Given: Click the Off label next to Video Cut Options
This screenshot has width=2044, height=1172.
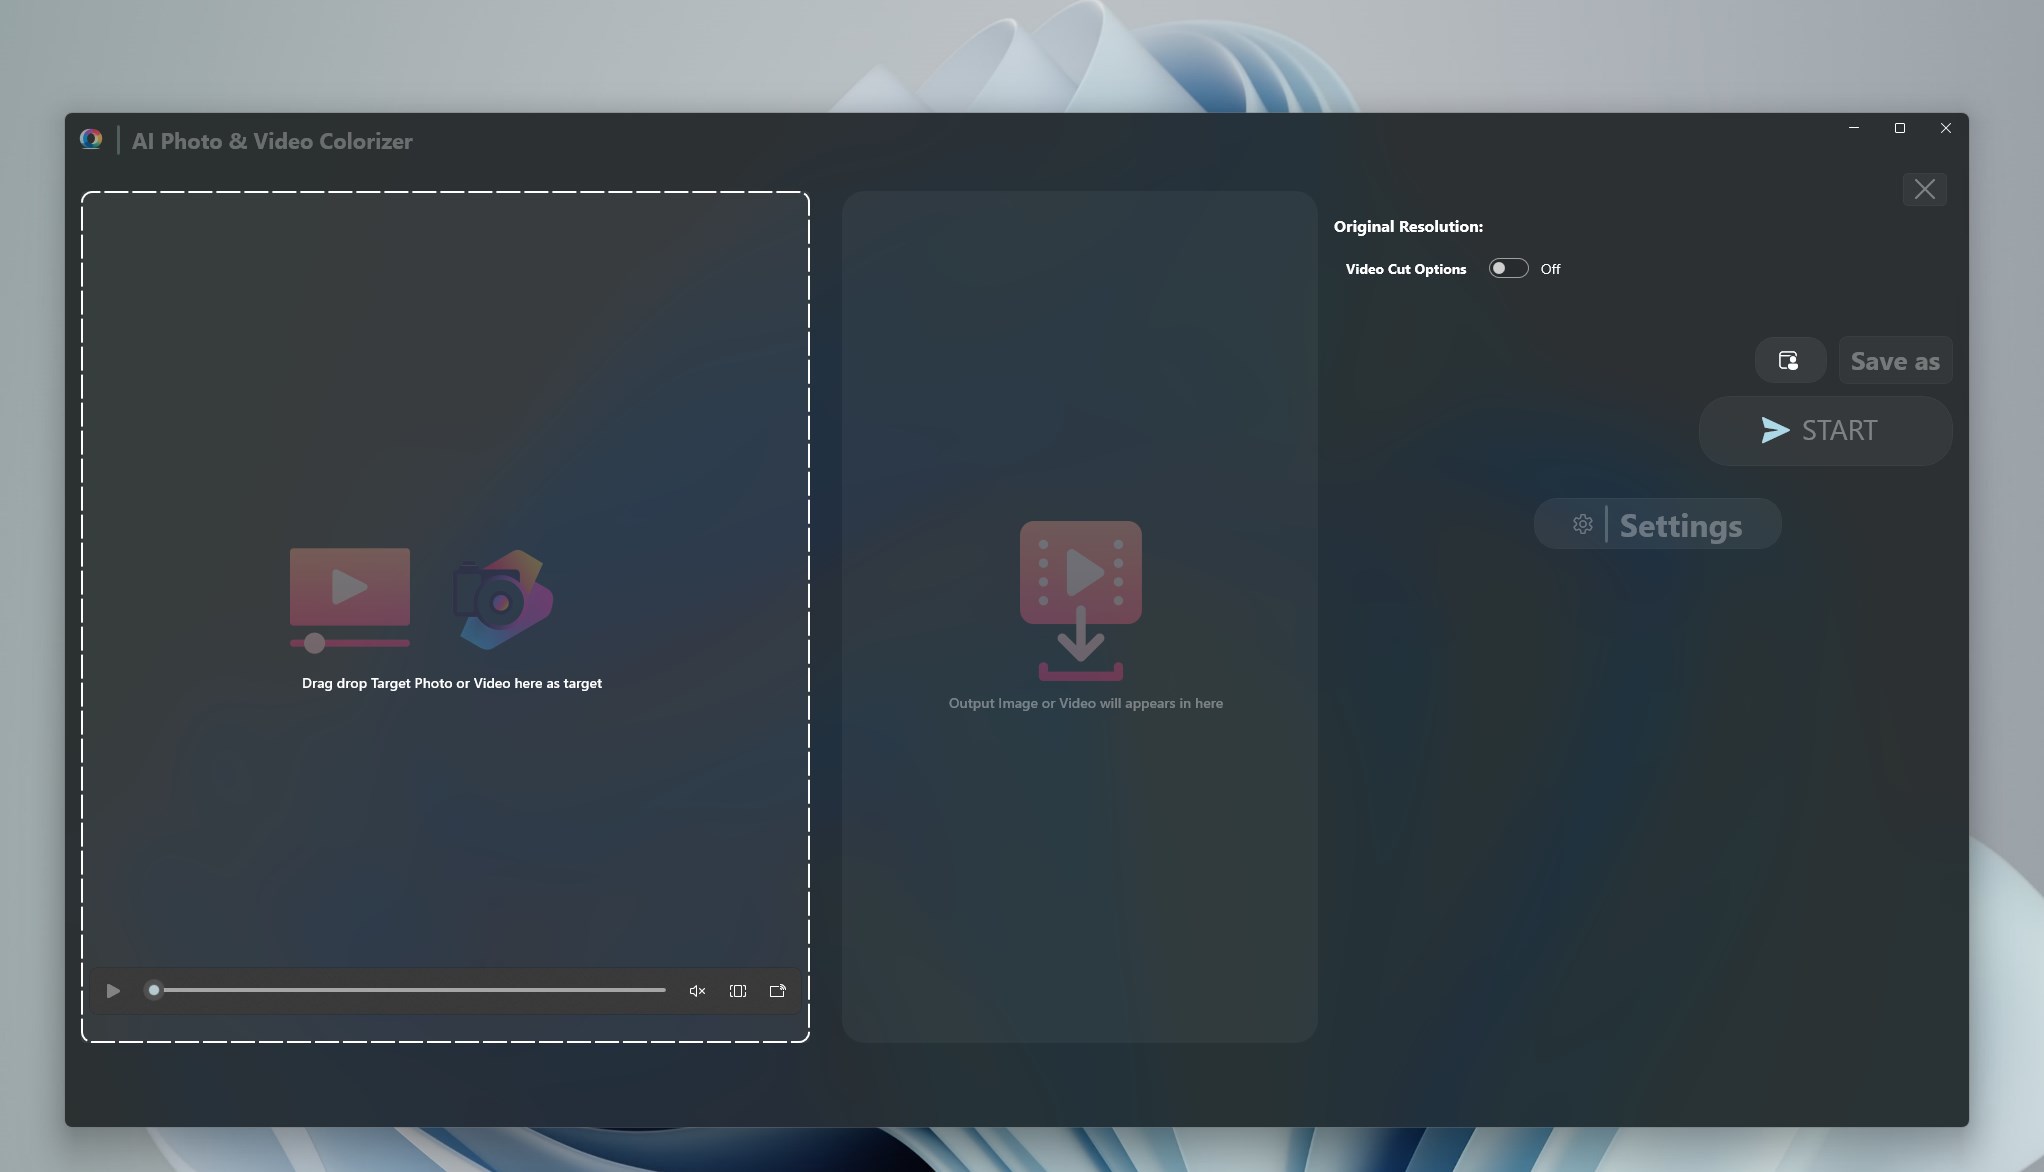Looking at the screenshot, I should coord(1550,268).
